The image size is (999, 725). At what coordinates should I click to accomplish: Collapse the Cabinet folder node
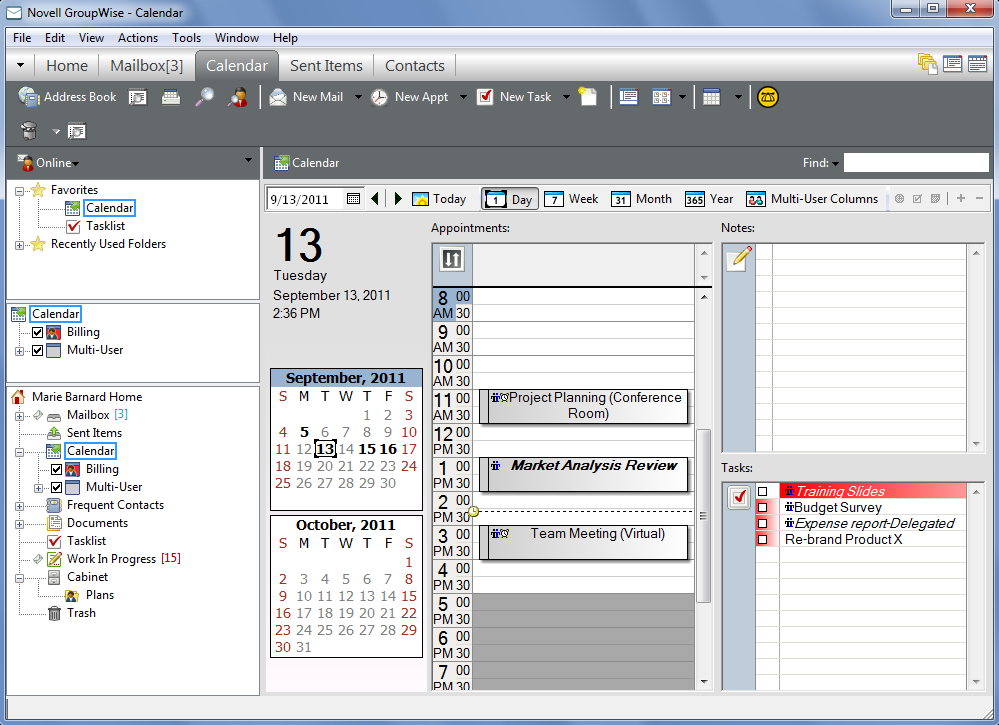(x=19, y=578)
